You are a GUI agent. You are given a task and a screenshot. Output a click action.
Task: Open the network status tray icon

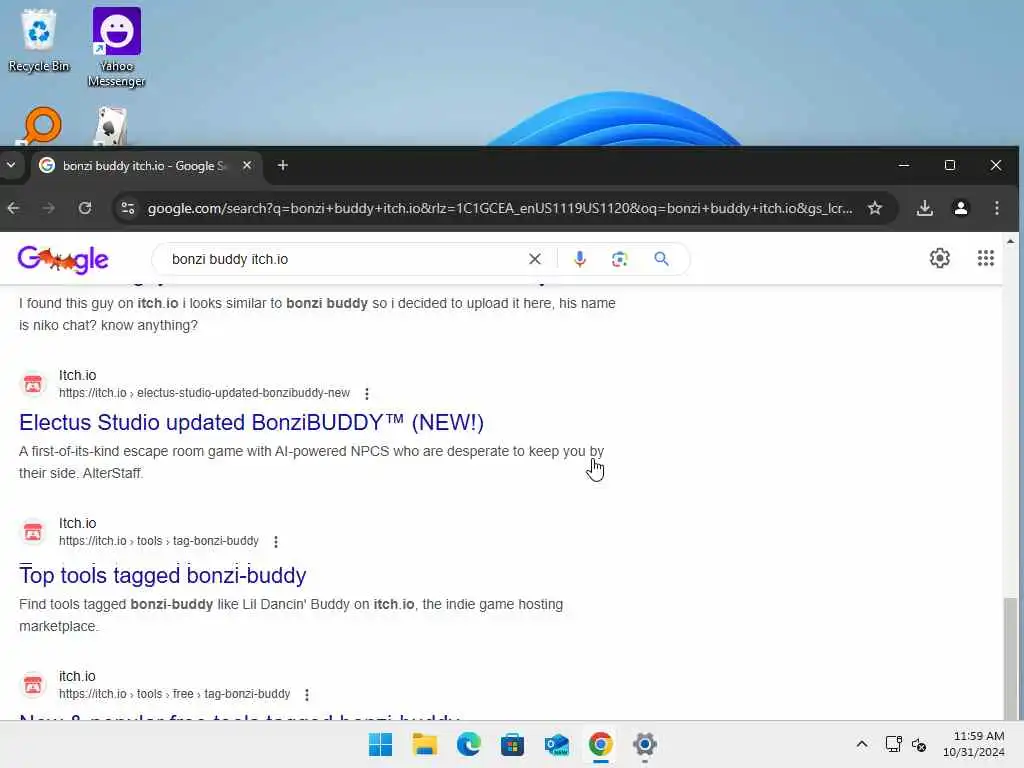[x=893, y=744]
